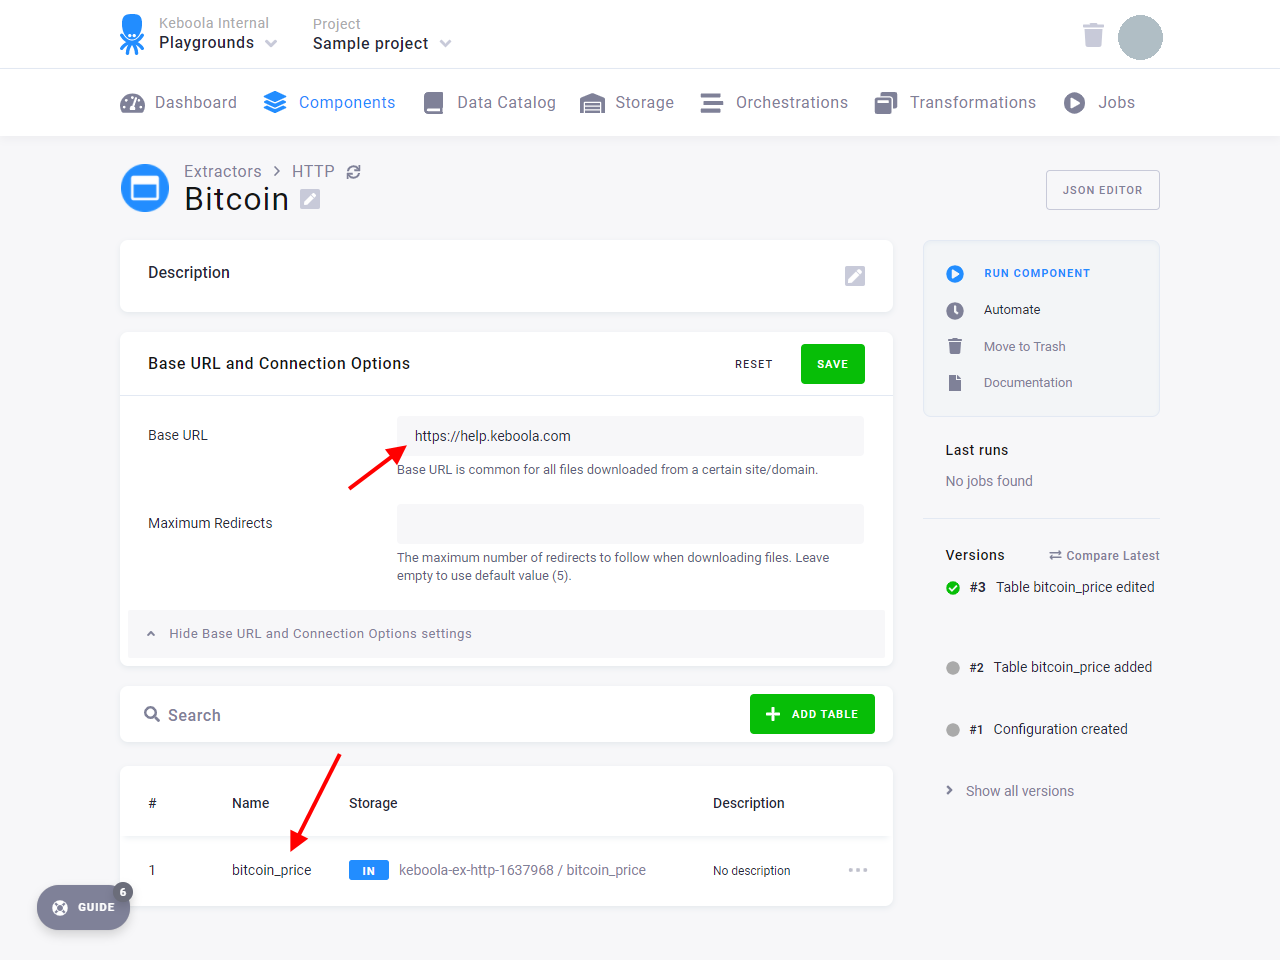This screenshot has width=1280, height=960.
Task: Click the Maximum Redirects input field
Action: click(x=630, y=524)
